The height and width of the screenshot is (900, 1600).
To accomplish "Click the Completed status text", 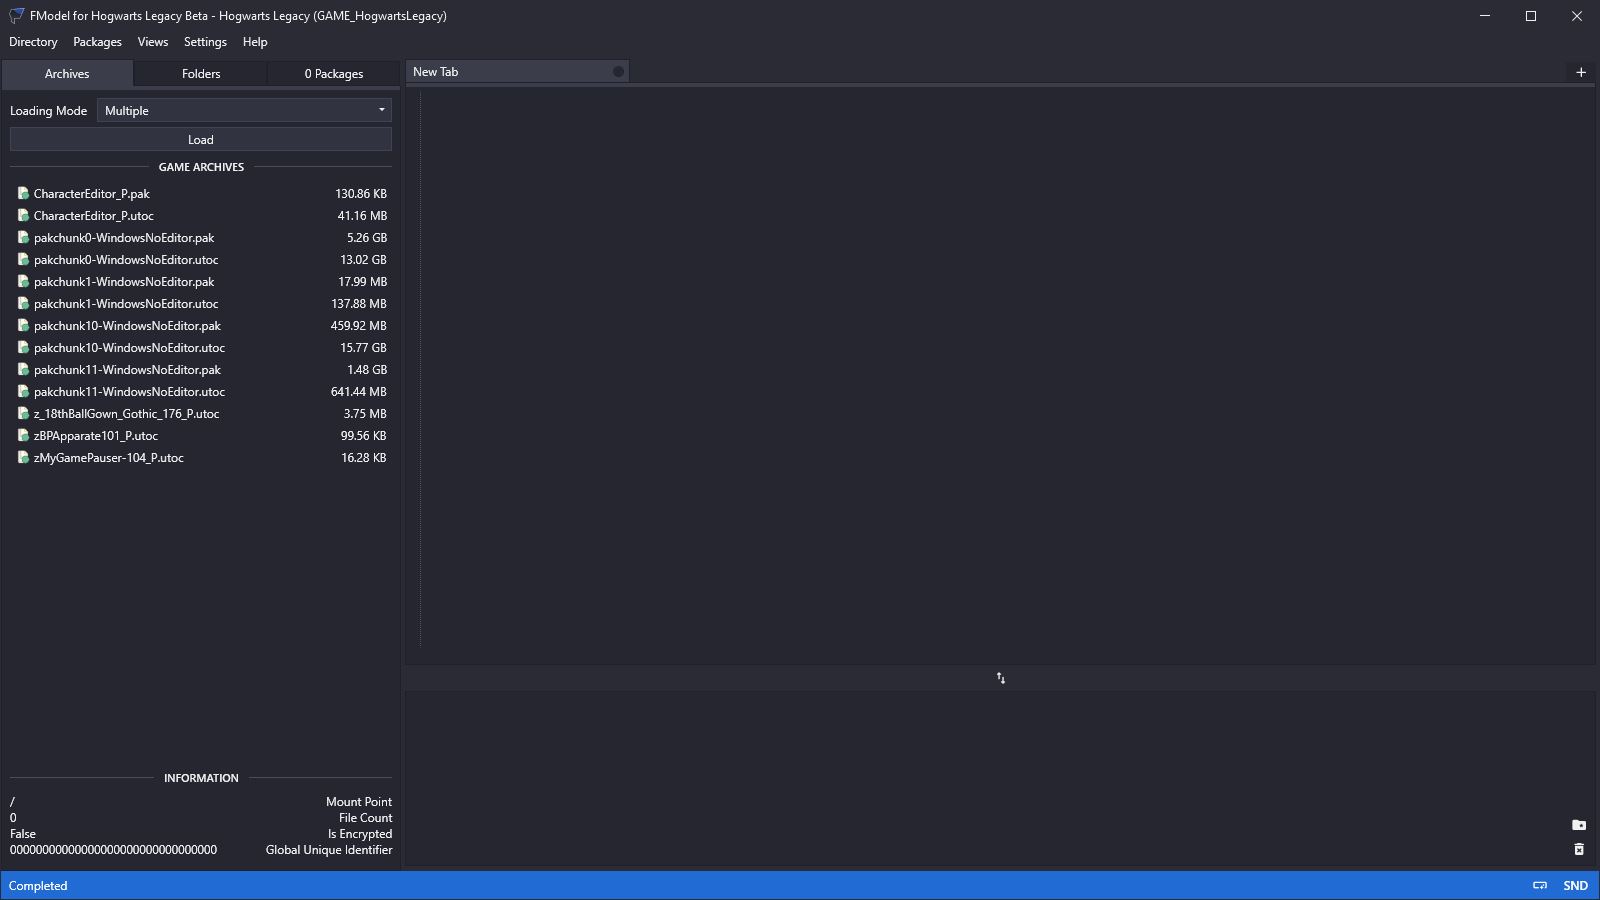I will coord(38,886).
